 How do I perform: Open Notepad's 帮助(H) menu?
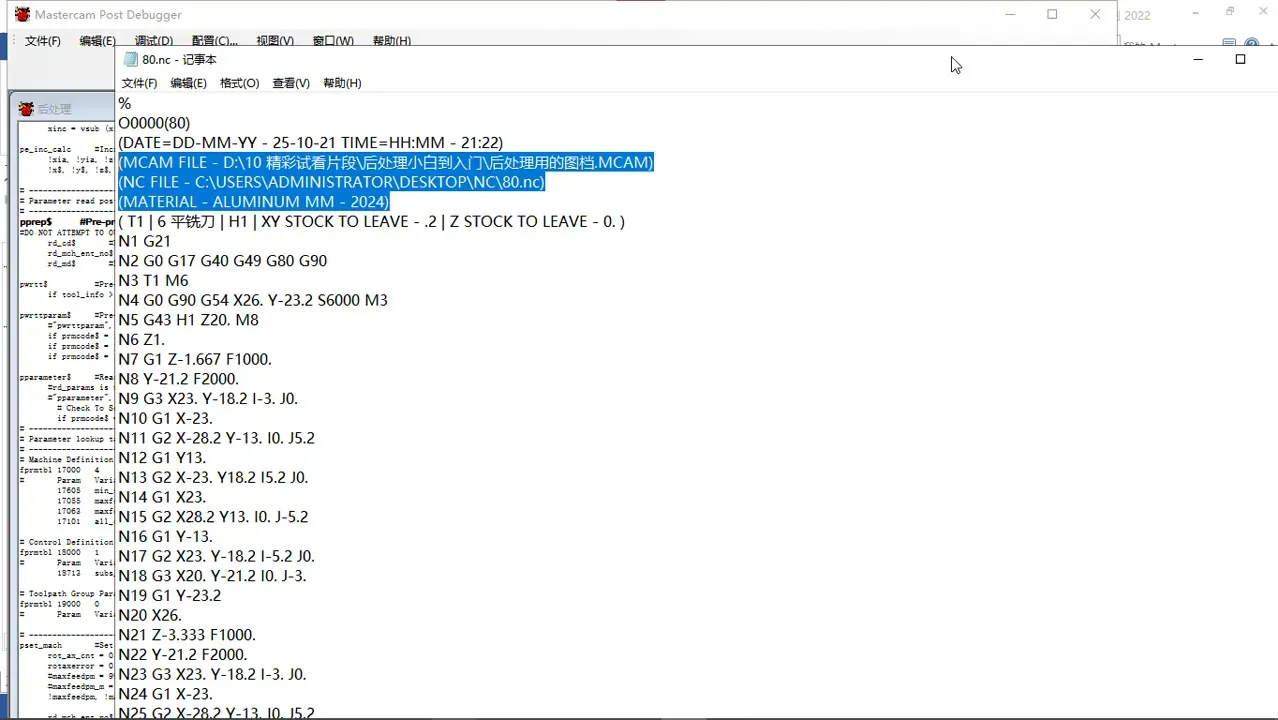coord(342,83)
